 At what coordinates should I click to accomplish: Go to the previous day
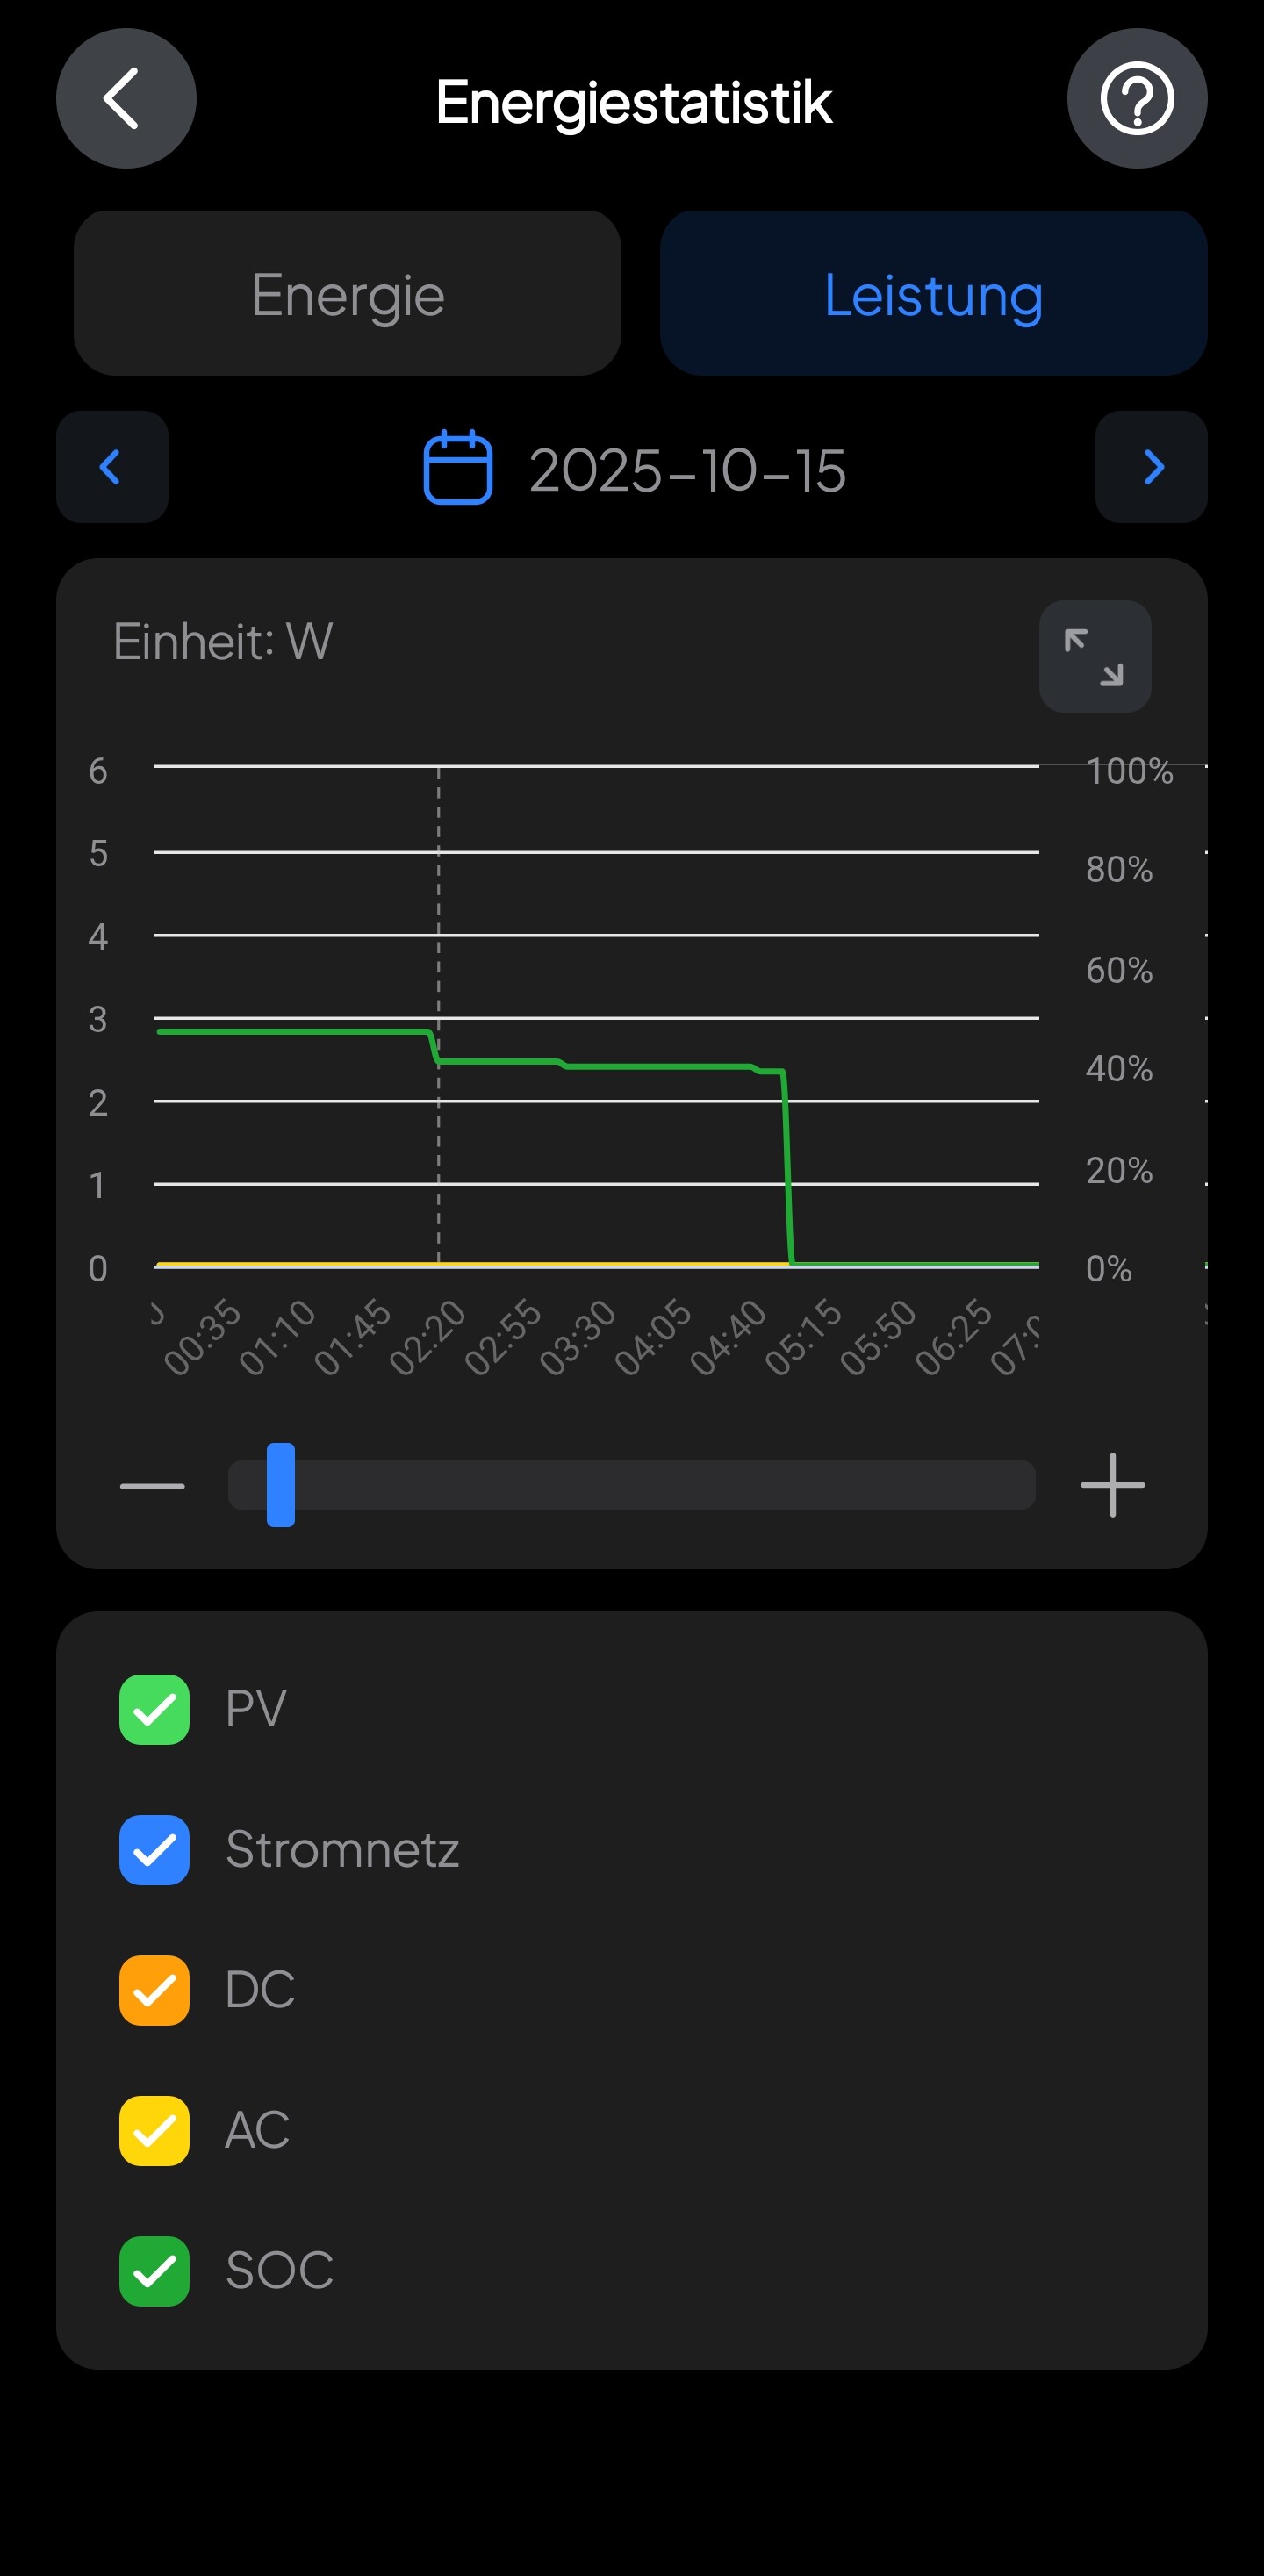(x=112, y=467)
